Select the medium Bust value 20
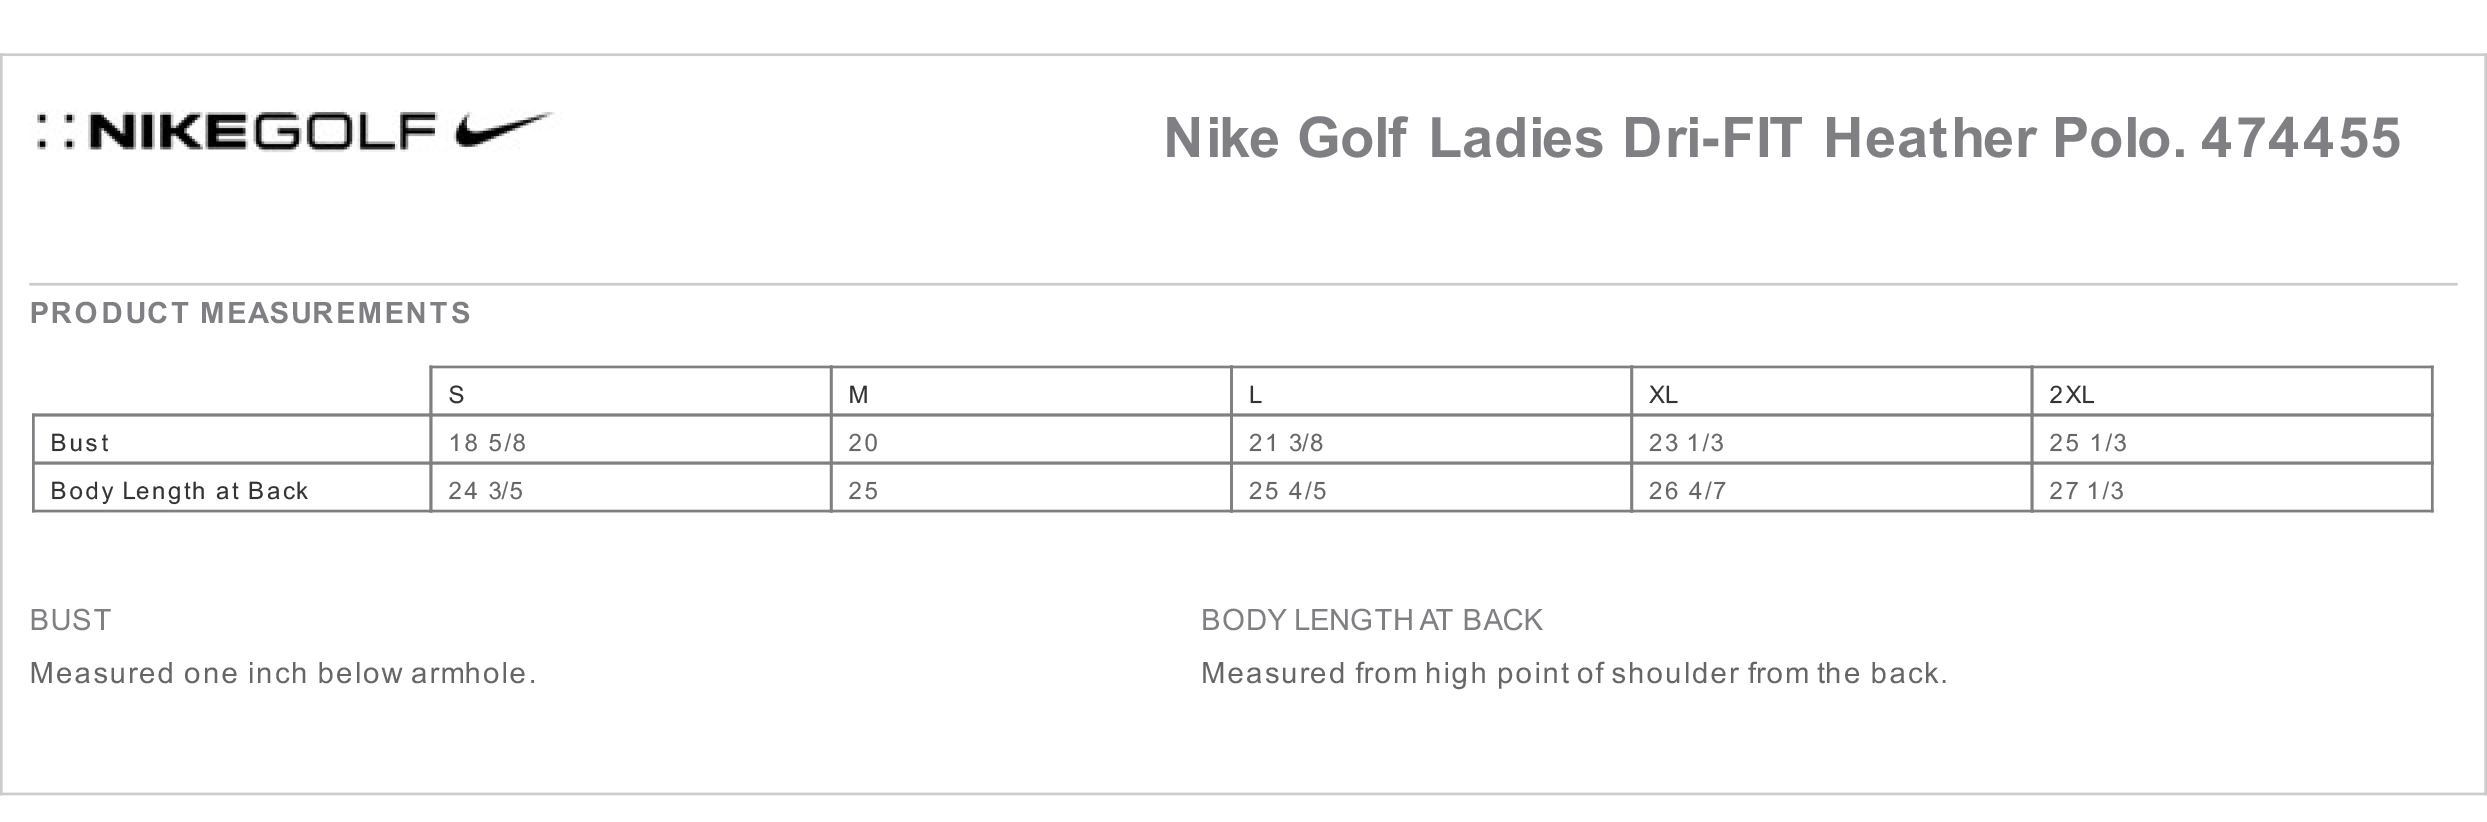Image resolution: width=2487 pixels, height=822 pixels. point(863,443)
